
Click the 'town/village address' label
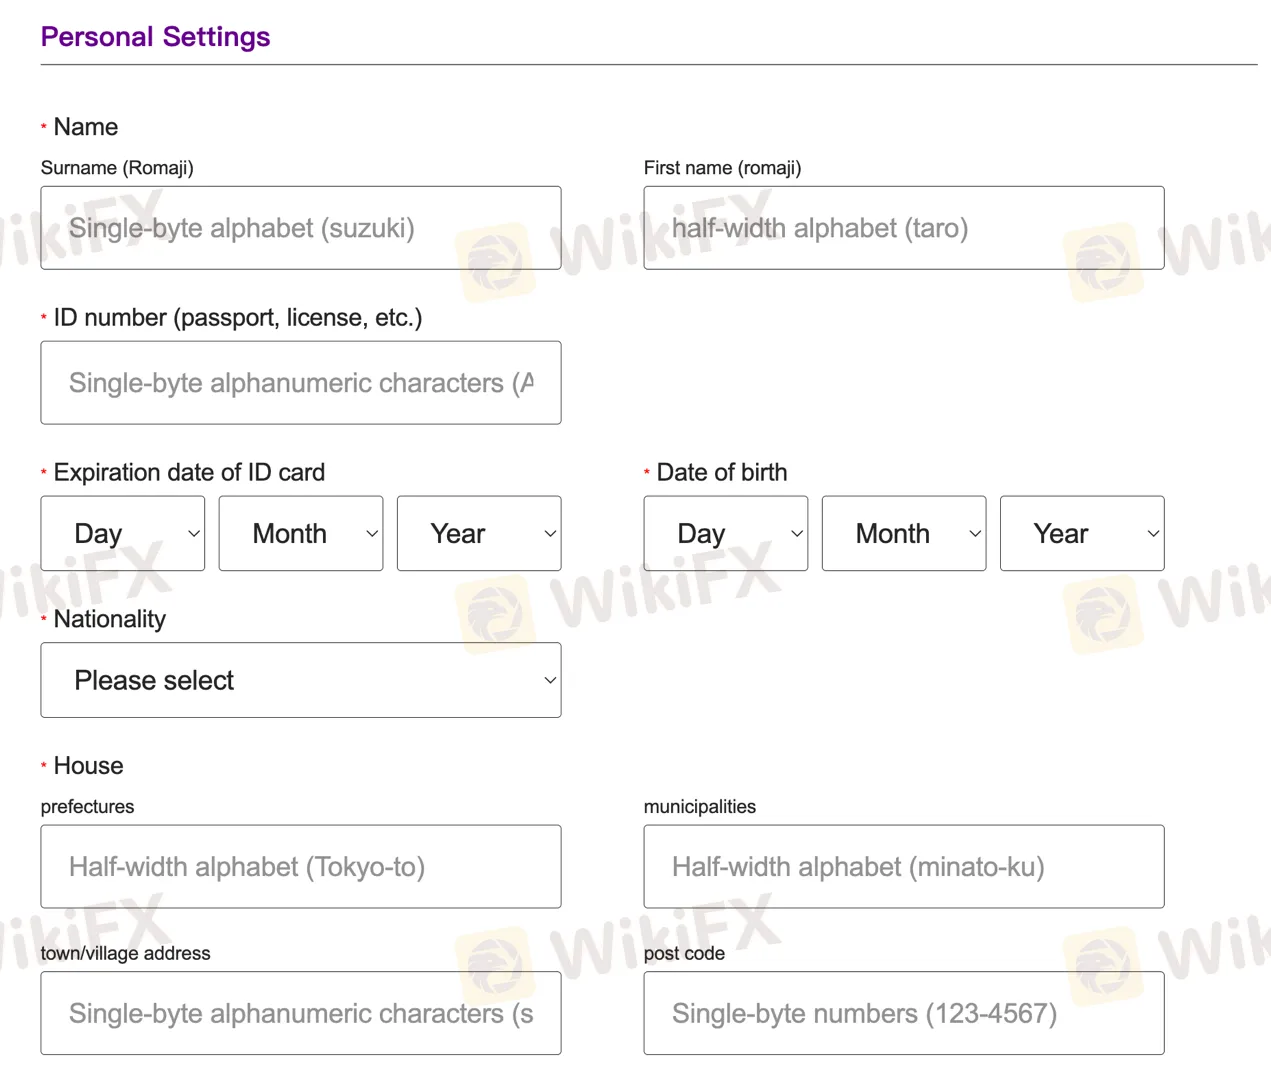coord(125,953)
